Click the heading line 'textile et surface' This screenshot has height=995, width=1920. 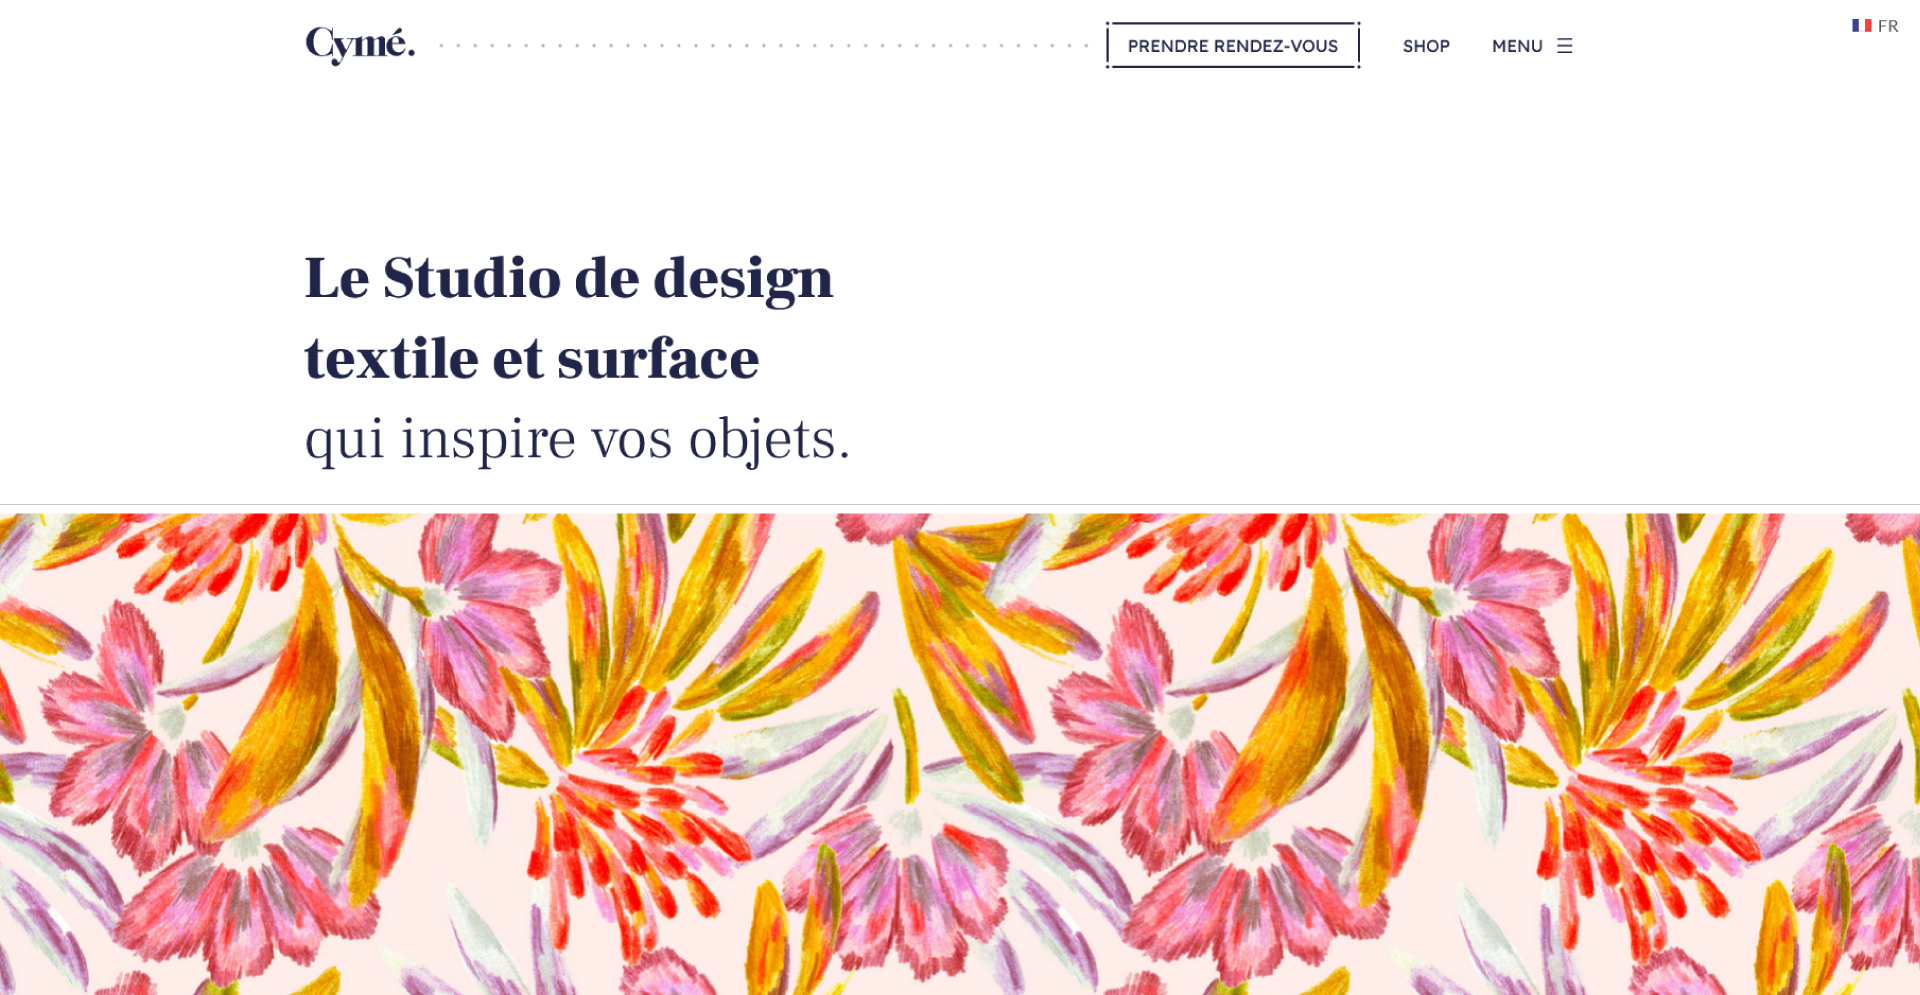(x=532, y=358)
